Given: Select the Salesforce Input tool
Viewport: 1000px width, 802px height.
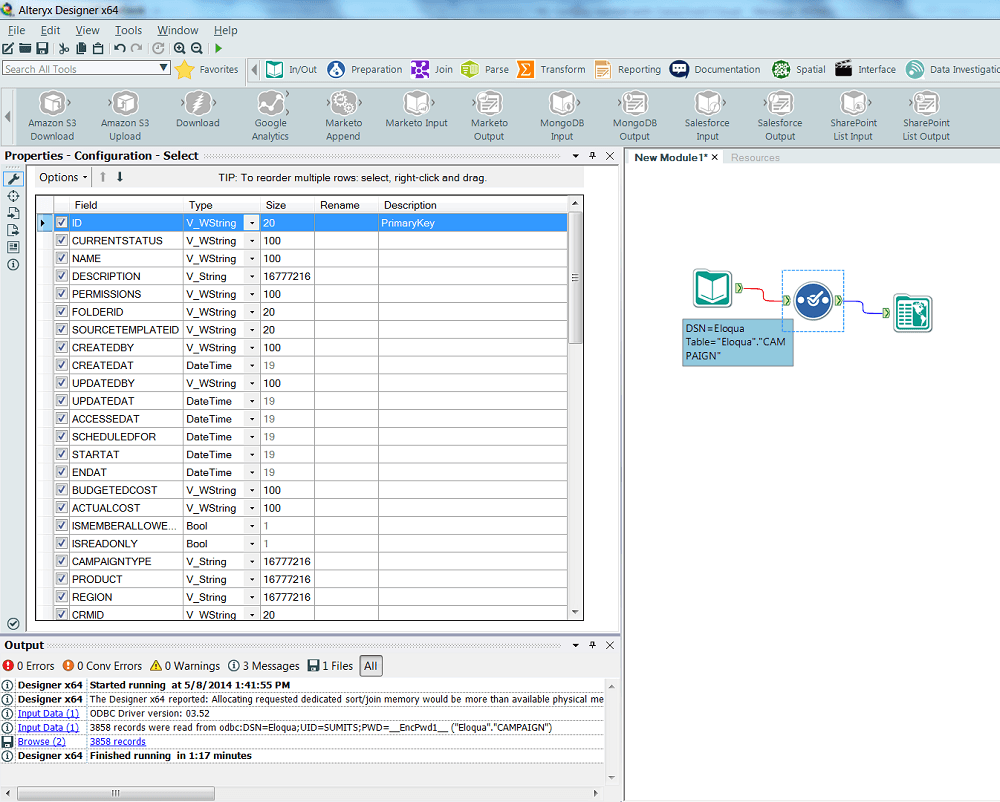Looking at the screenshot, I should pos(707,116).
